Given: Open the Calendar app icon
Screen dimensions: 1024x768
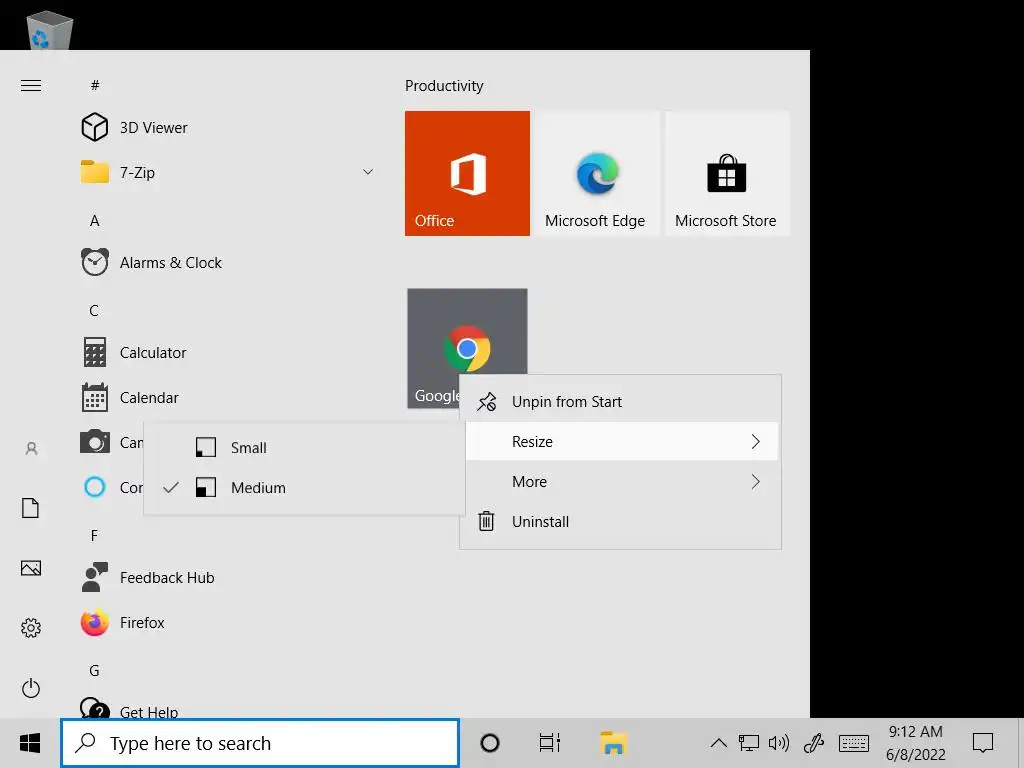Looking at the screenshot, I should pyautogui.click(x=95, y=397).
